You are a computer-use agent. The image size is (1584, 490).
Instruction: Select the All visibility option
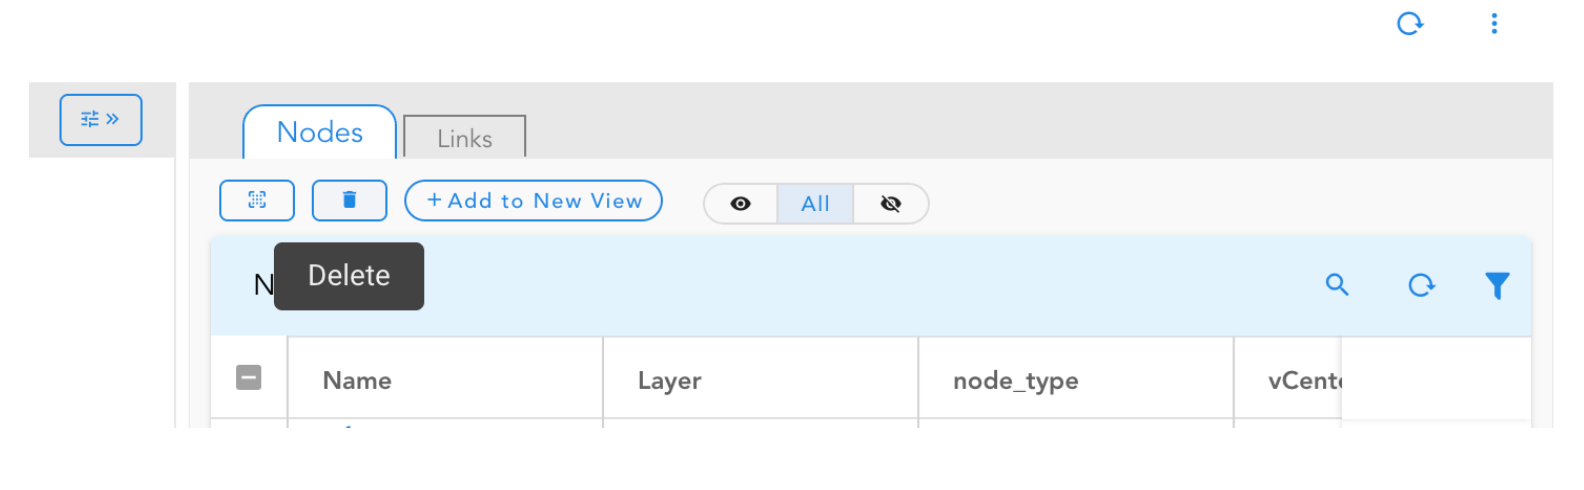click(x=815, y=204)
